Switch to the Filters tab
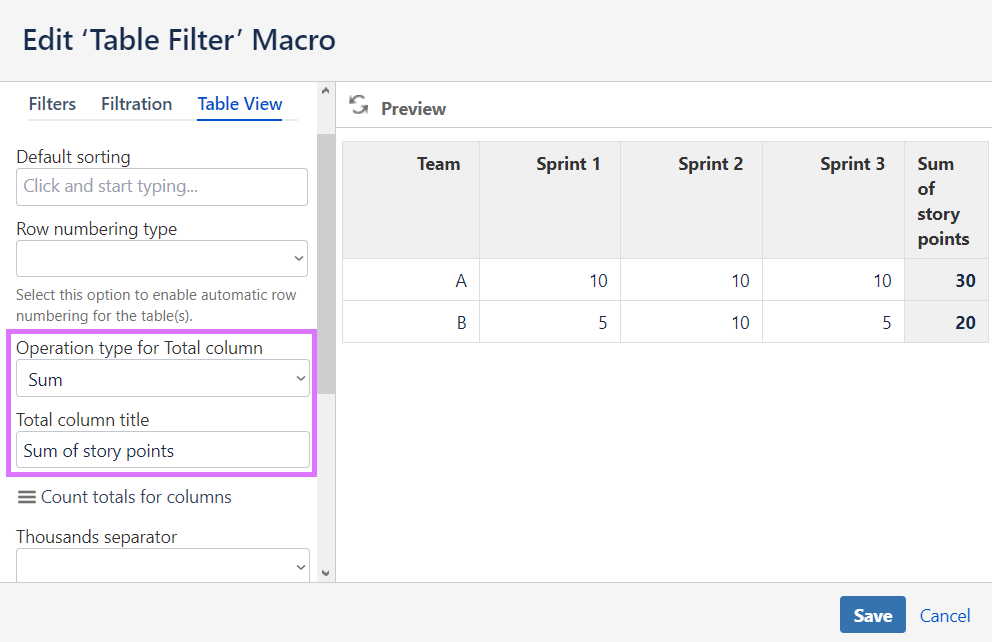 pyautogui.click(x=52, y=104)
